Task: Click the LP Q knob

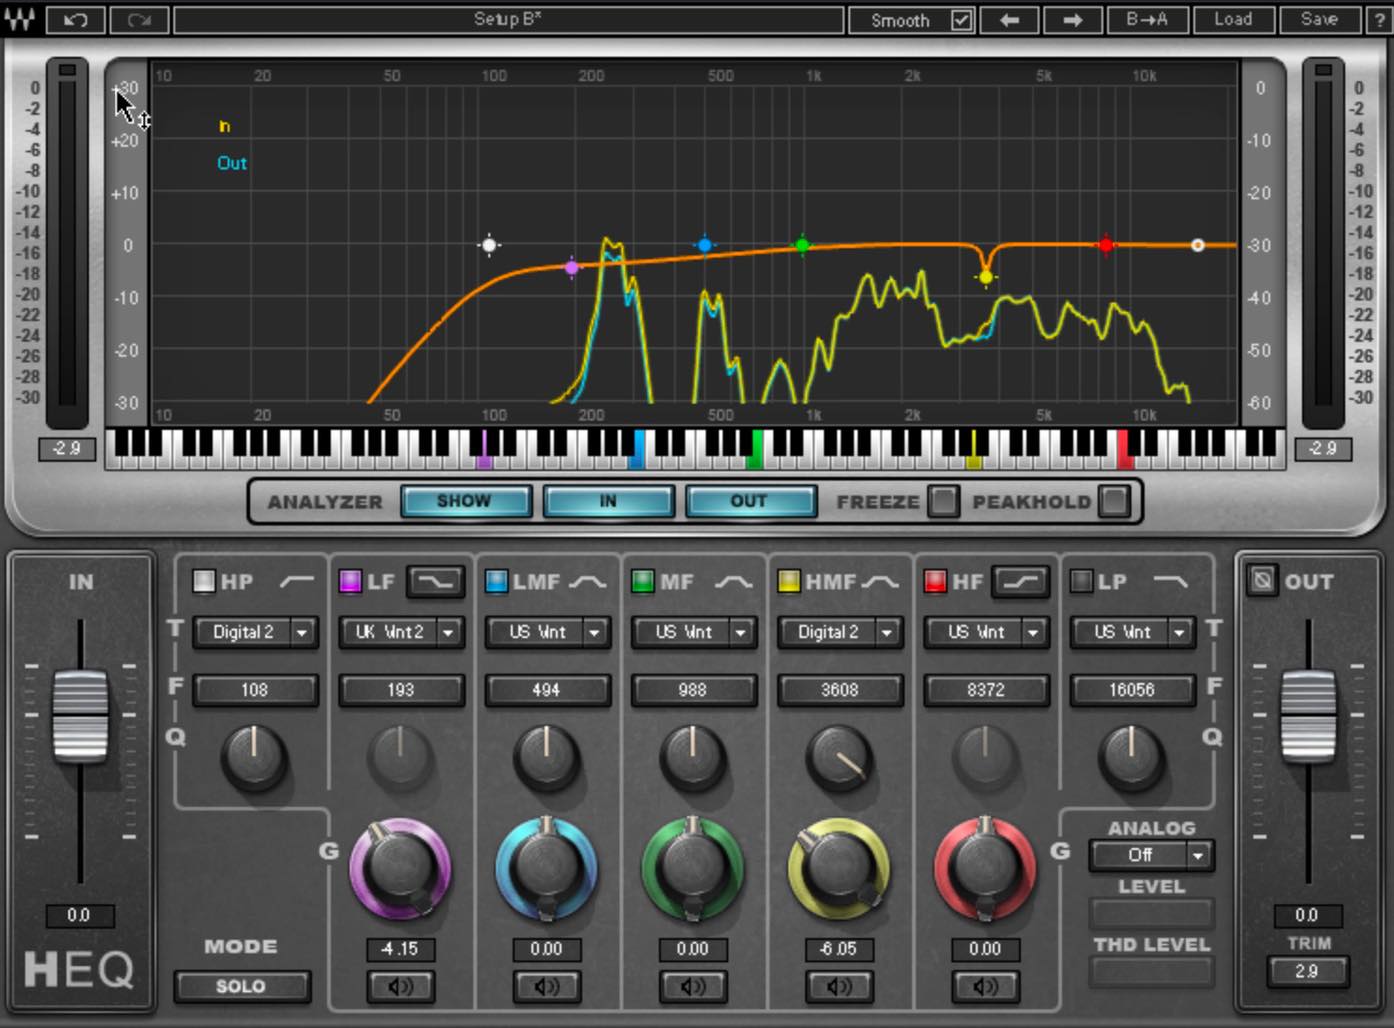Action: (x=1132, y=758)
